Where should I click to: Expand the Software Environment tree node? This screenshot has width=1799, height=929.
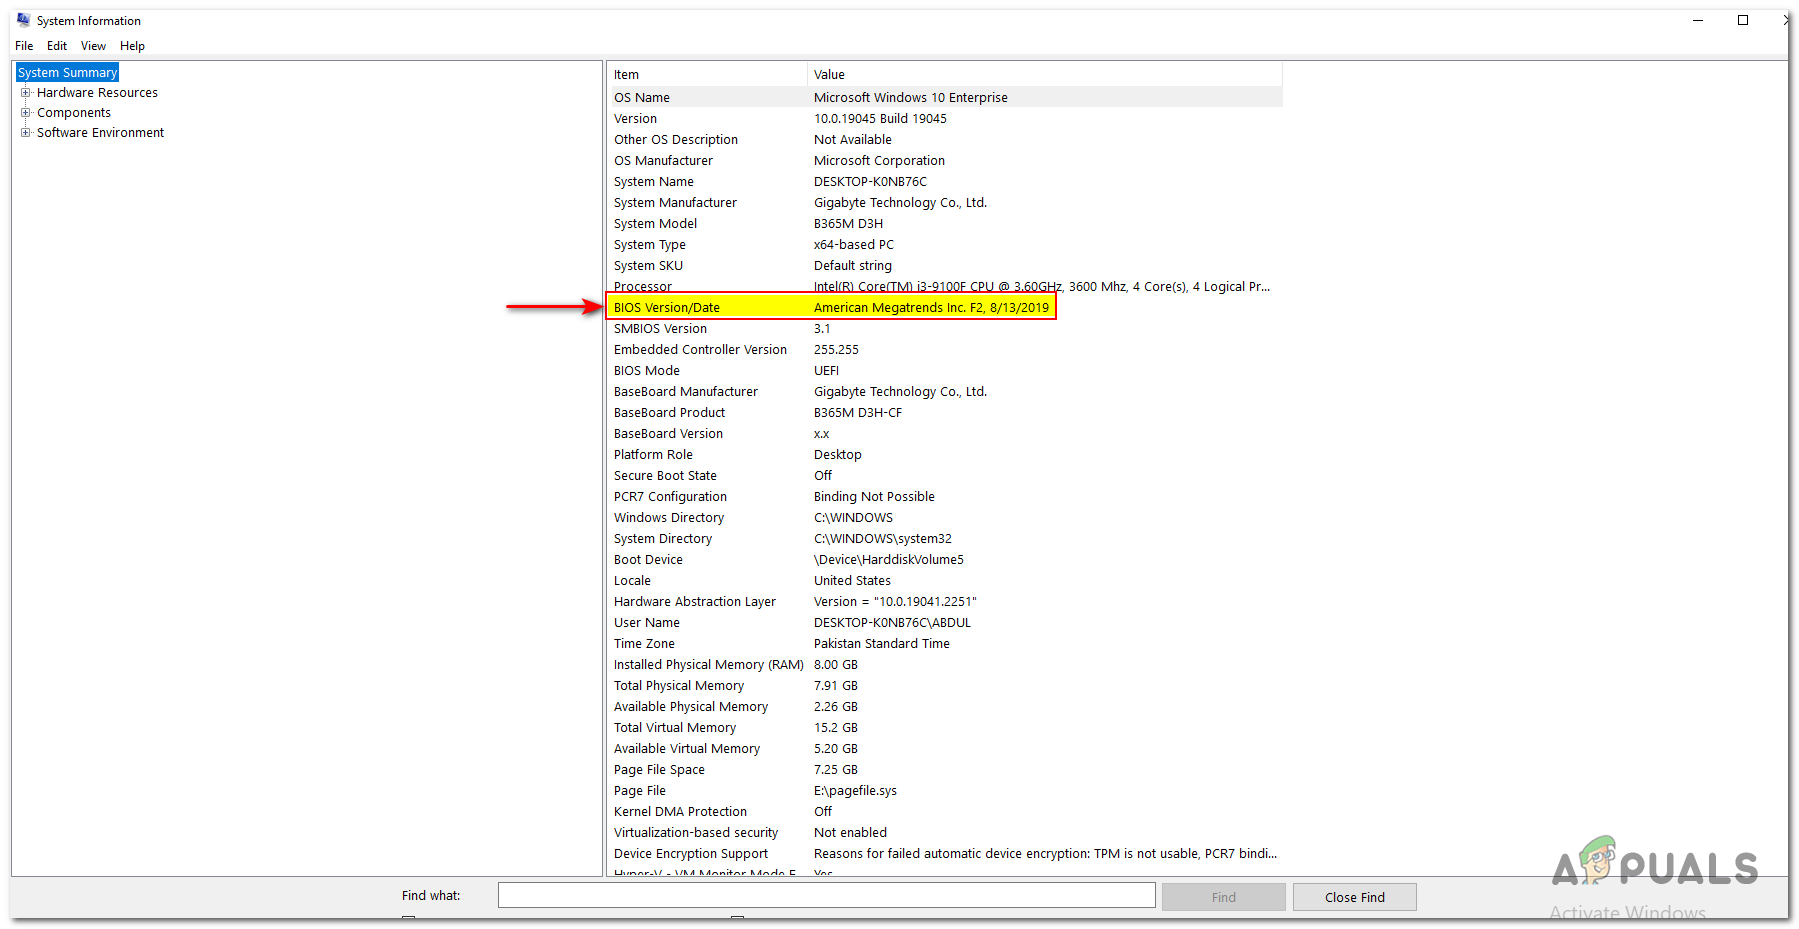click(25, 132)
